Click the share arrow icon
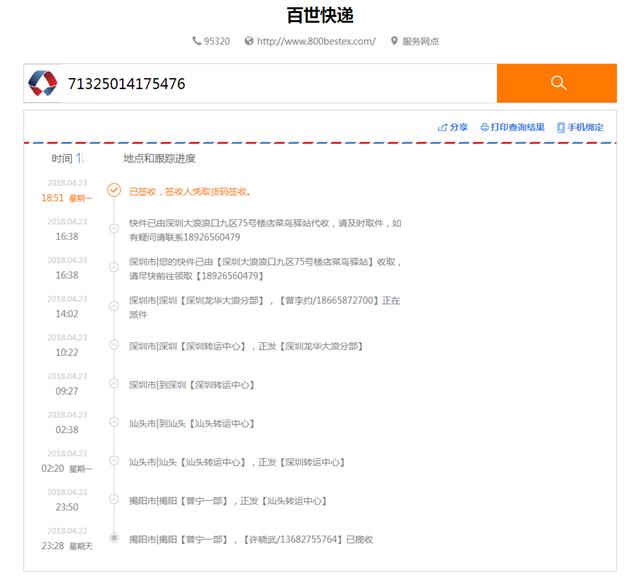Viewport: 640px width, 576px height. point(442,127)
